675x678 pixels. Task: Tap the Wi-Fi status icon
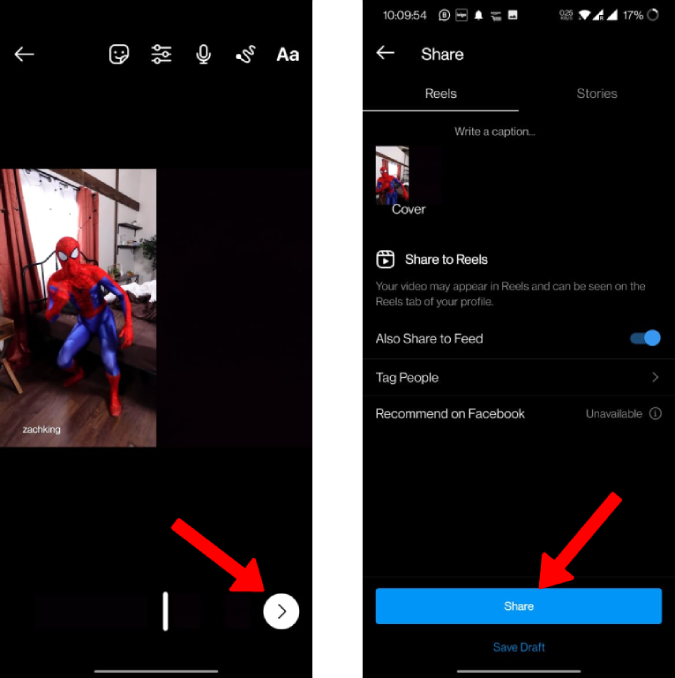coord(584,15)
